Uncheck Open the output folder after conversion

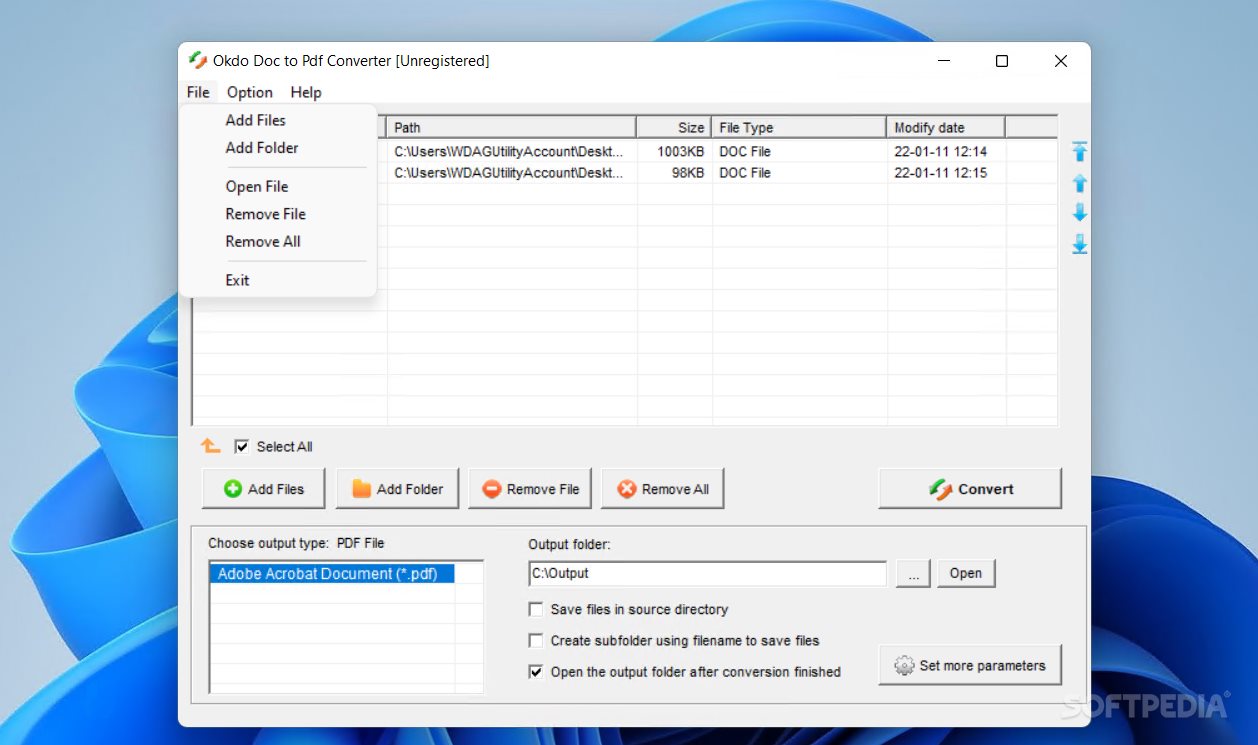(x=536, y=672)
